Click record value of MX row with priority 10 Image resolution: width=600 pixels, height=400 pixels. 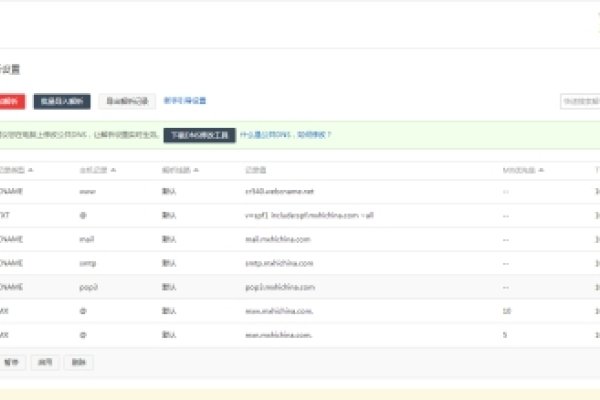279,311
